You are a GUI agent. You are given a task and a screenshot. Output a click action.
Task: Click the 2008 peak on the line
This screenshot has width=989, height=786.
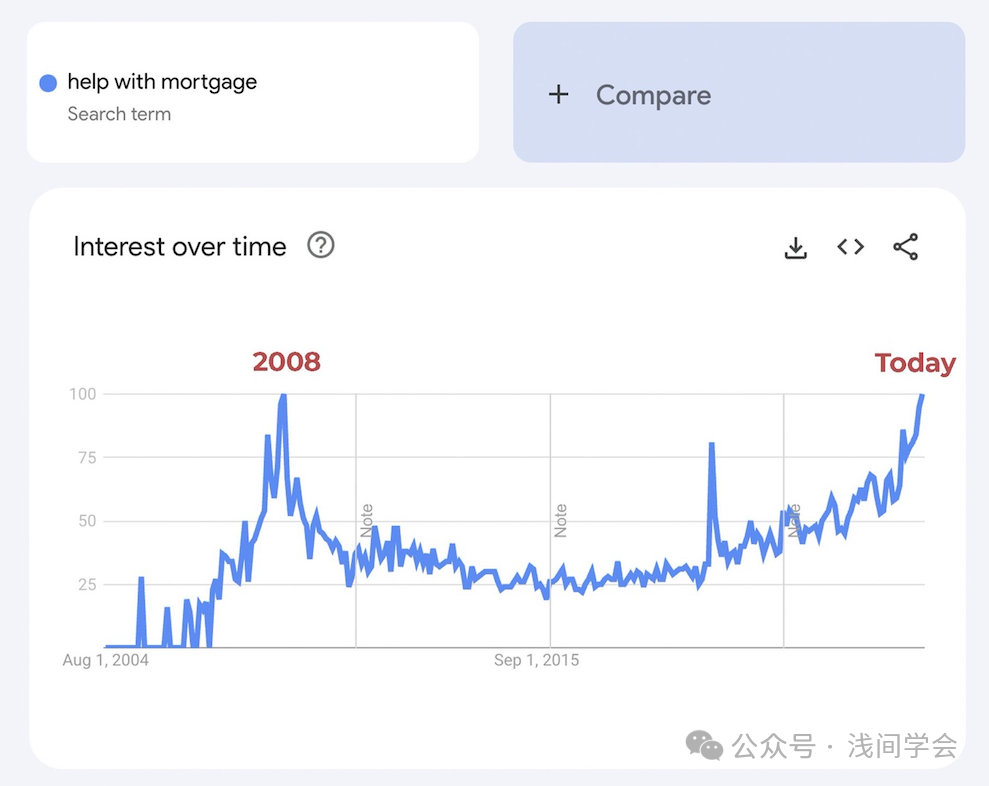pos(283,396)
